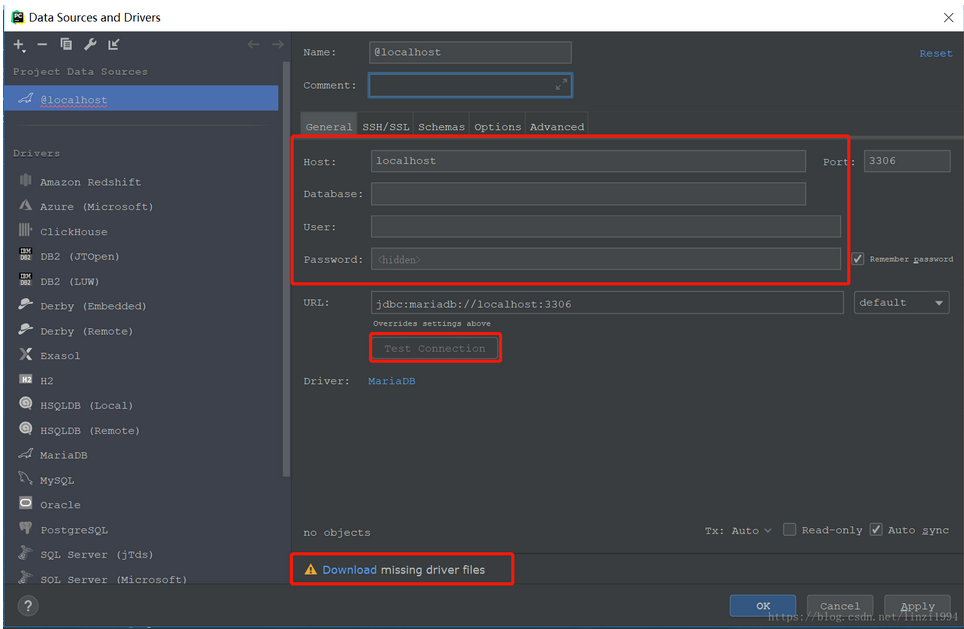Add a new data source with plus icon
Screen dimensions: 964x629
click(x=19, y=45)
